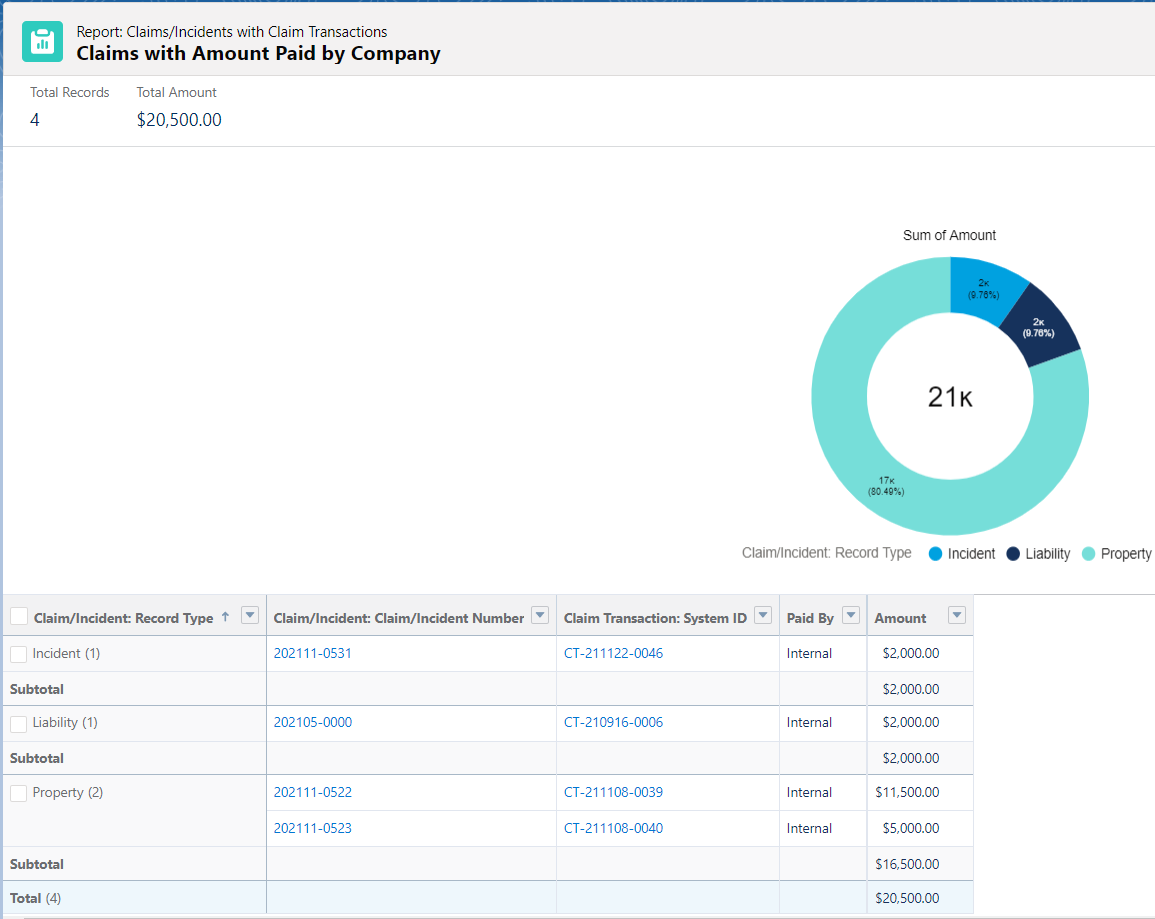This screenshot has width=1155, height=919.
Task: Check the Property (2) group checkbox
Action: [19, 793]
